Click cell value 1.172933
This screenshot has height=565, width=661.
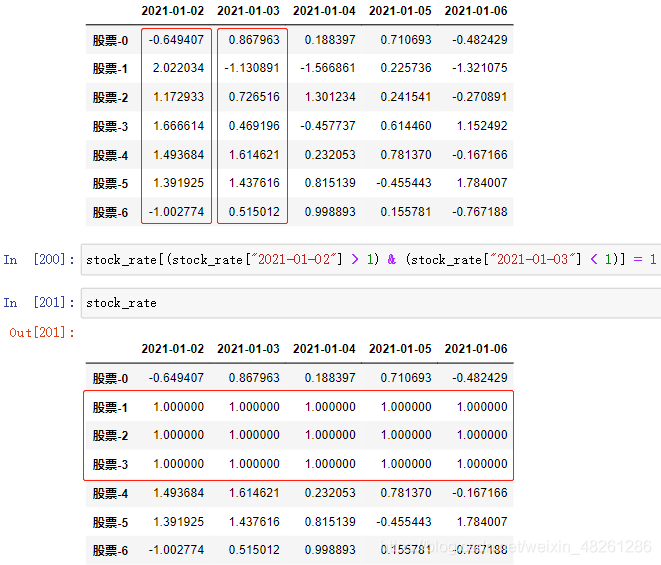coord(178,97)
